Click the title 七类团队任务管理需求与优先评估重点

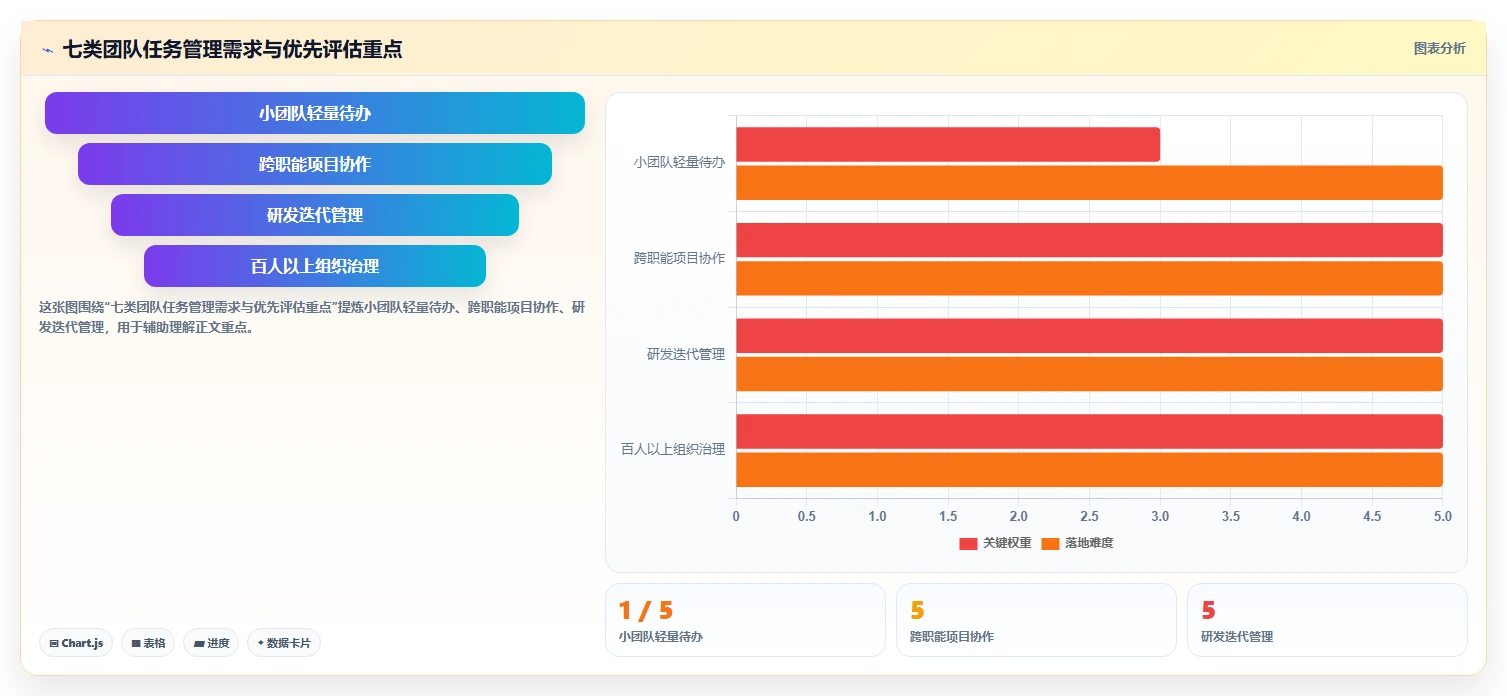tap(232, 49)
